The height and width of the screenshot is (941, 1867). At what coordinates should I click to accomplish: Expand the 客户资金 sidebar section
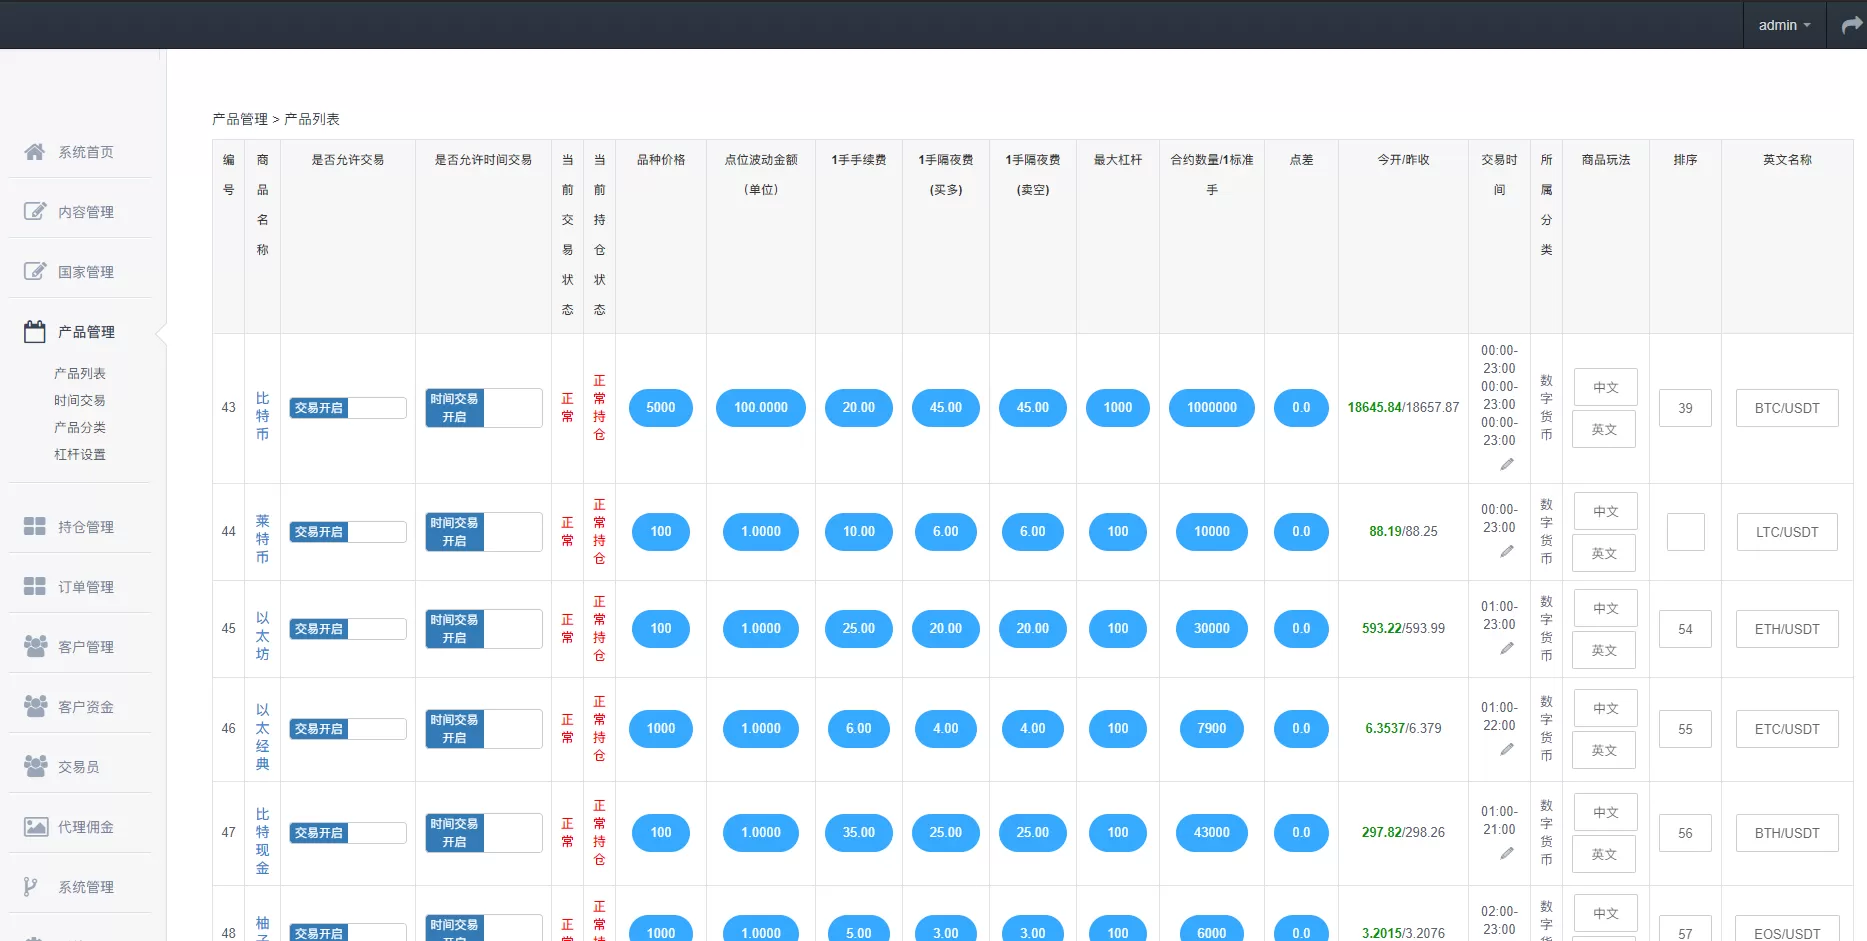click(x=85, y=707)
